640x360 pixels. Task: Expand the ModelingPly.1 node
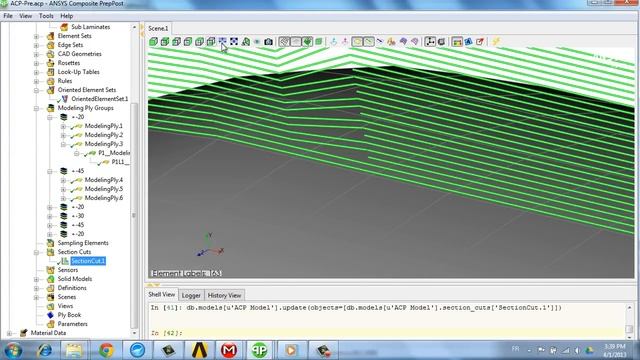pyautogui.click(x=63, y=126)
